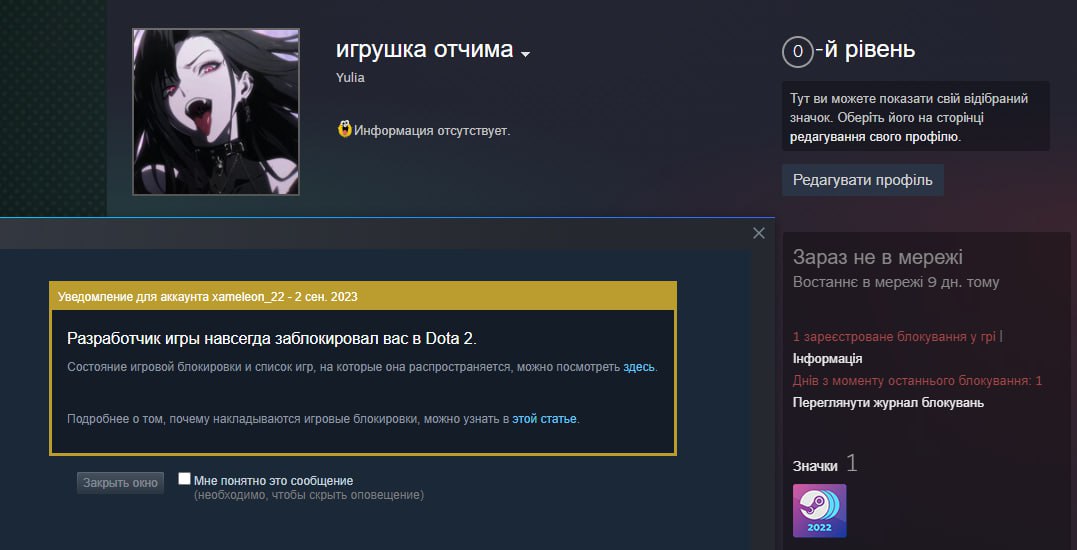
Task: Open the Значки badges section heading
Action: pyautogui.click(x=815, y=466)
